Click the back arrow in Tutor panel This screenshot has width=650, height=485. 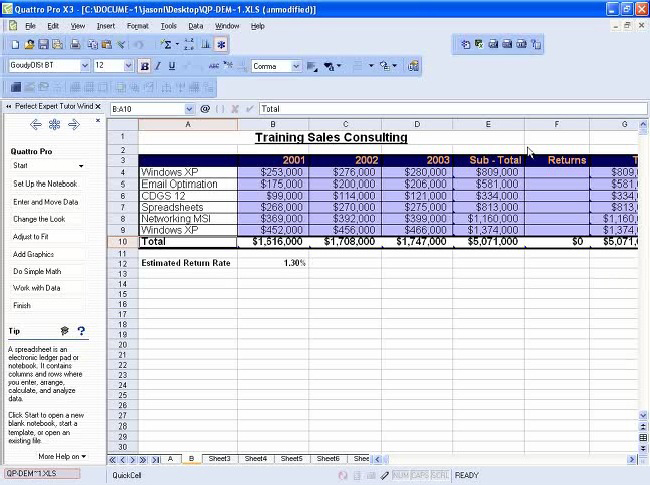[x=36, y=124]
